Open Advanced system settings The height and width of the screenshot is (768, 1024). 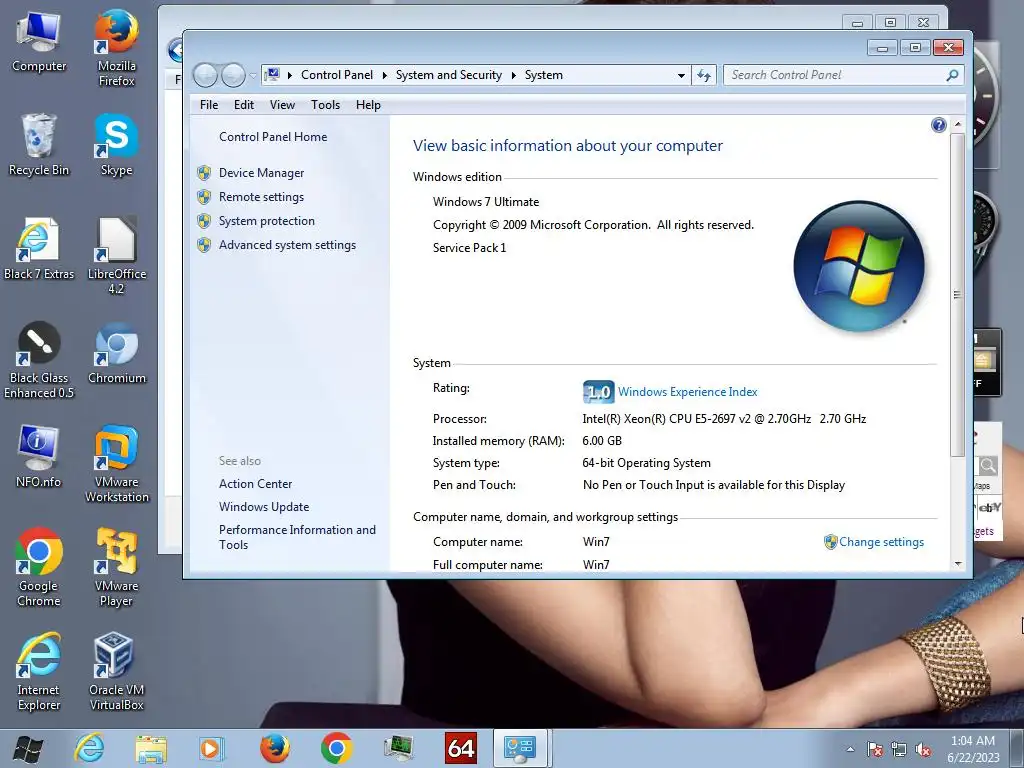pos(287,245)
